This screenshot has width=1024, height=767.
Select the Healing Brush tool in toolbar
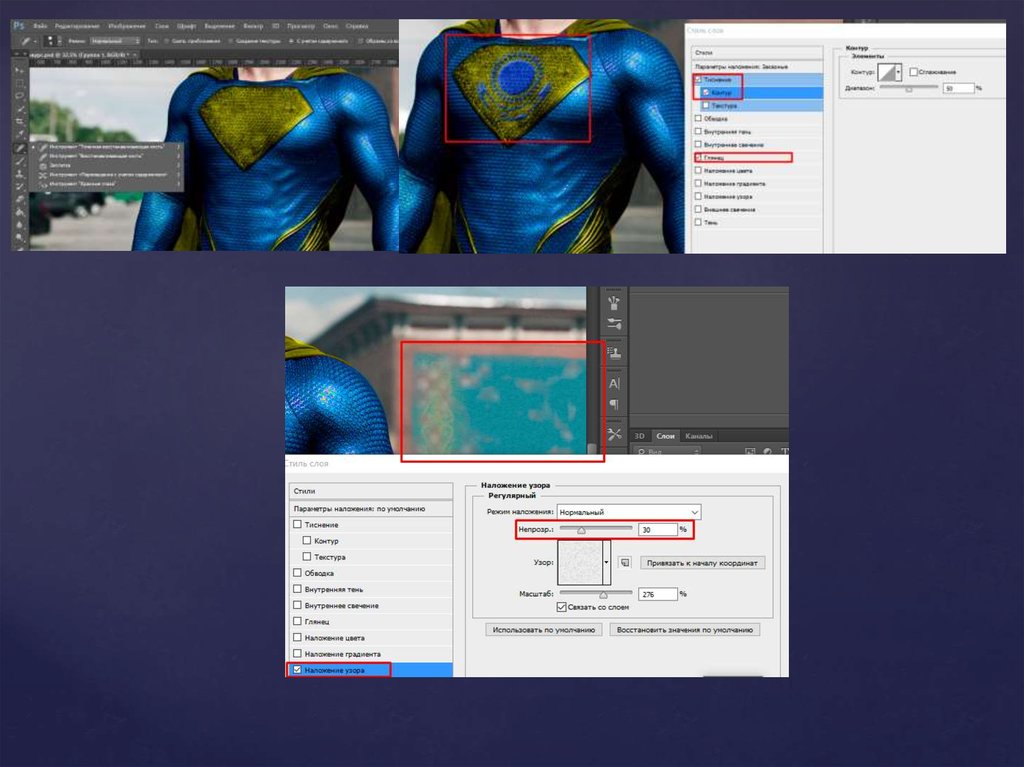[20, 147]
